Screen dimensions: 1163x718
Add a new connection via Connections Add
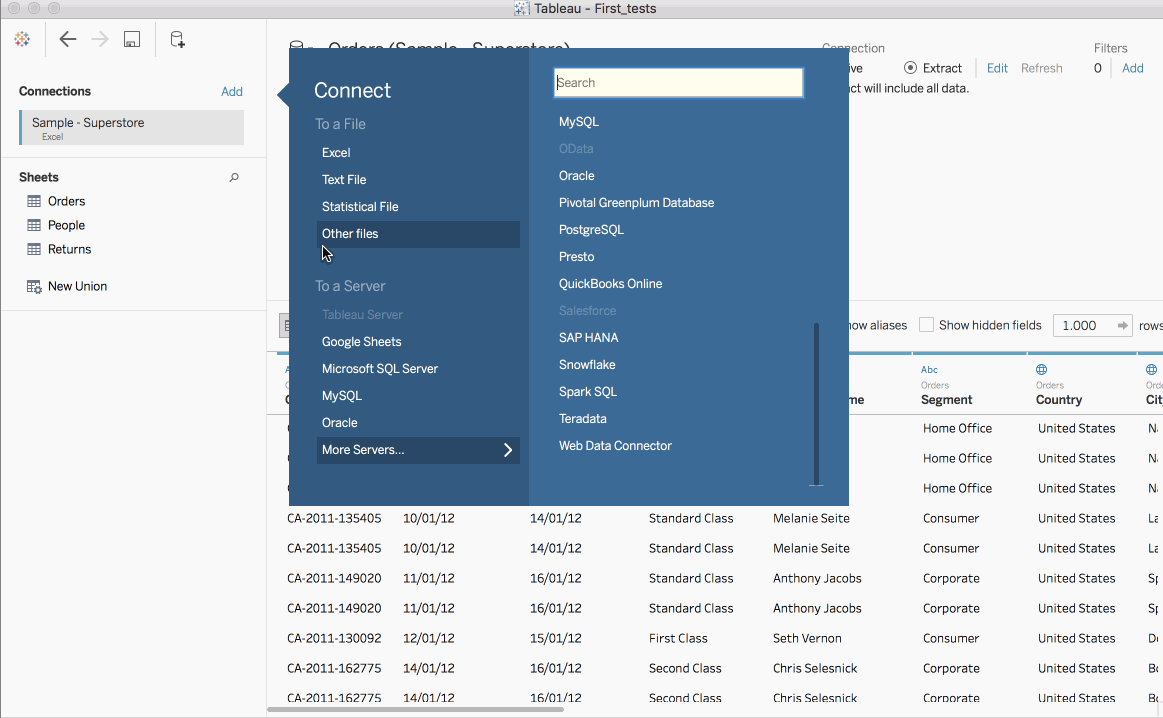coord(231,92)
